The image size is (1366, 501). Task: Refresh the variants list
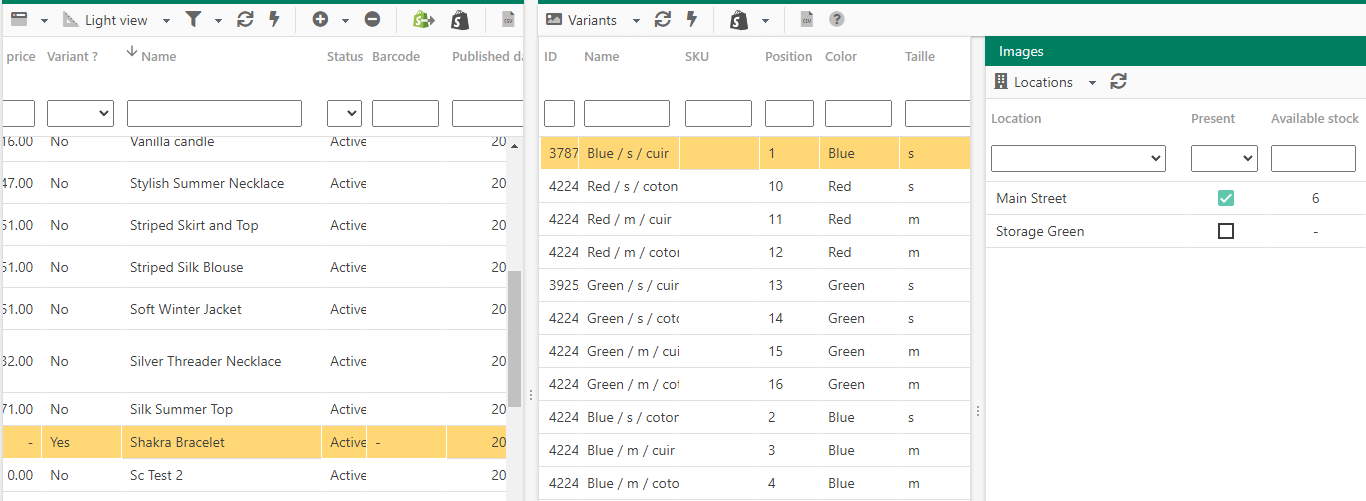662,20
